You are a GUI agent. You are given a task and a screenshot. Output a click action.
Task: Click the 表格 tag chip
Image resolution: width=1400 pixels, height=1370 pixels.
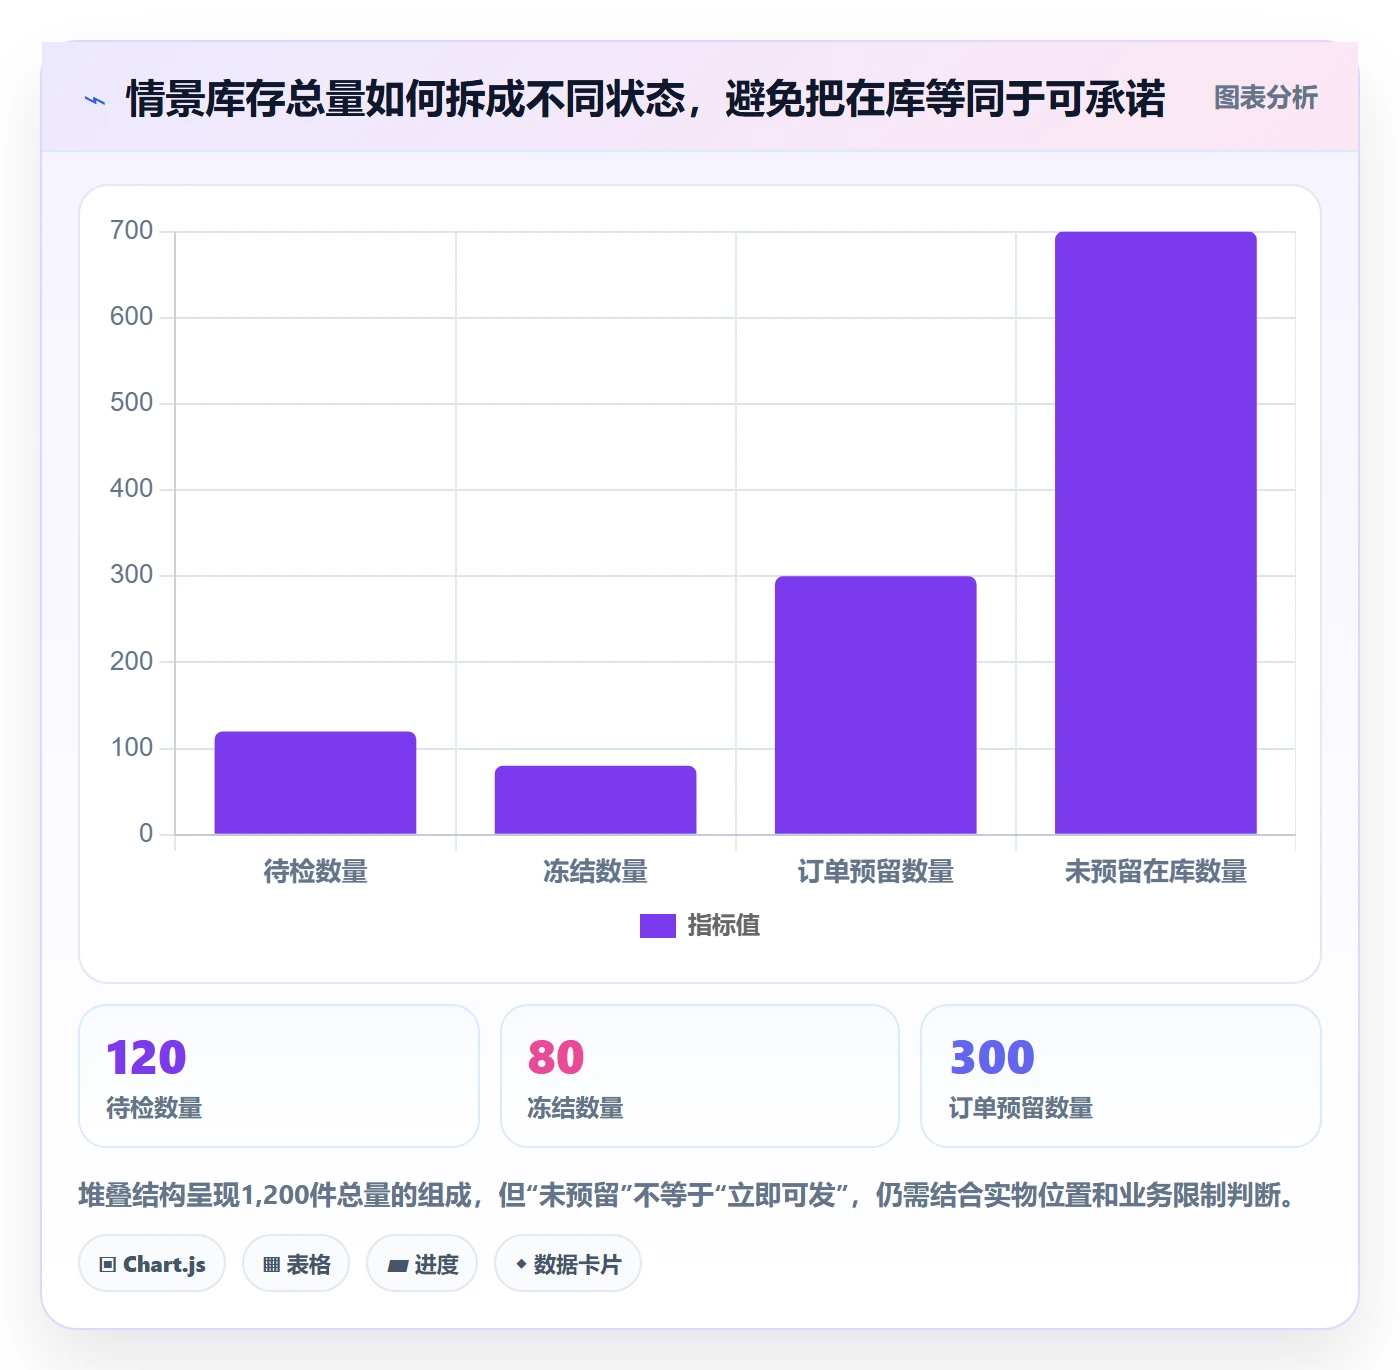point(296,1264)
